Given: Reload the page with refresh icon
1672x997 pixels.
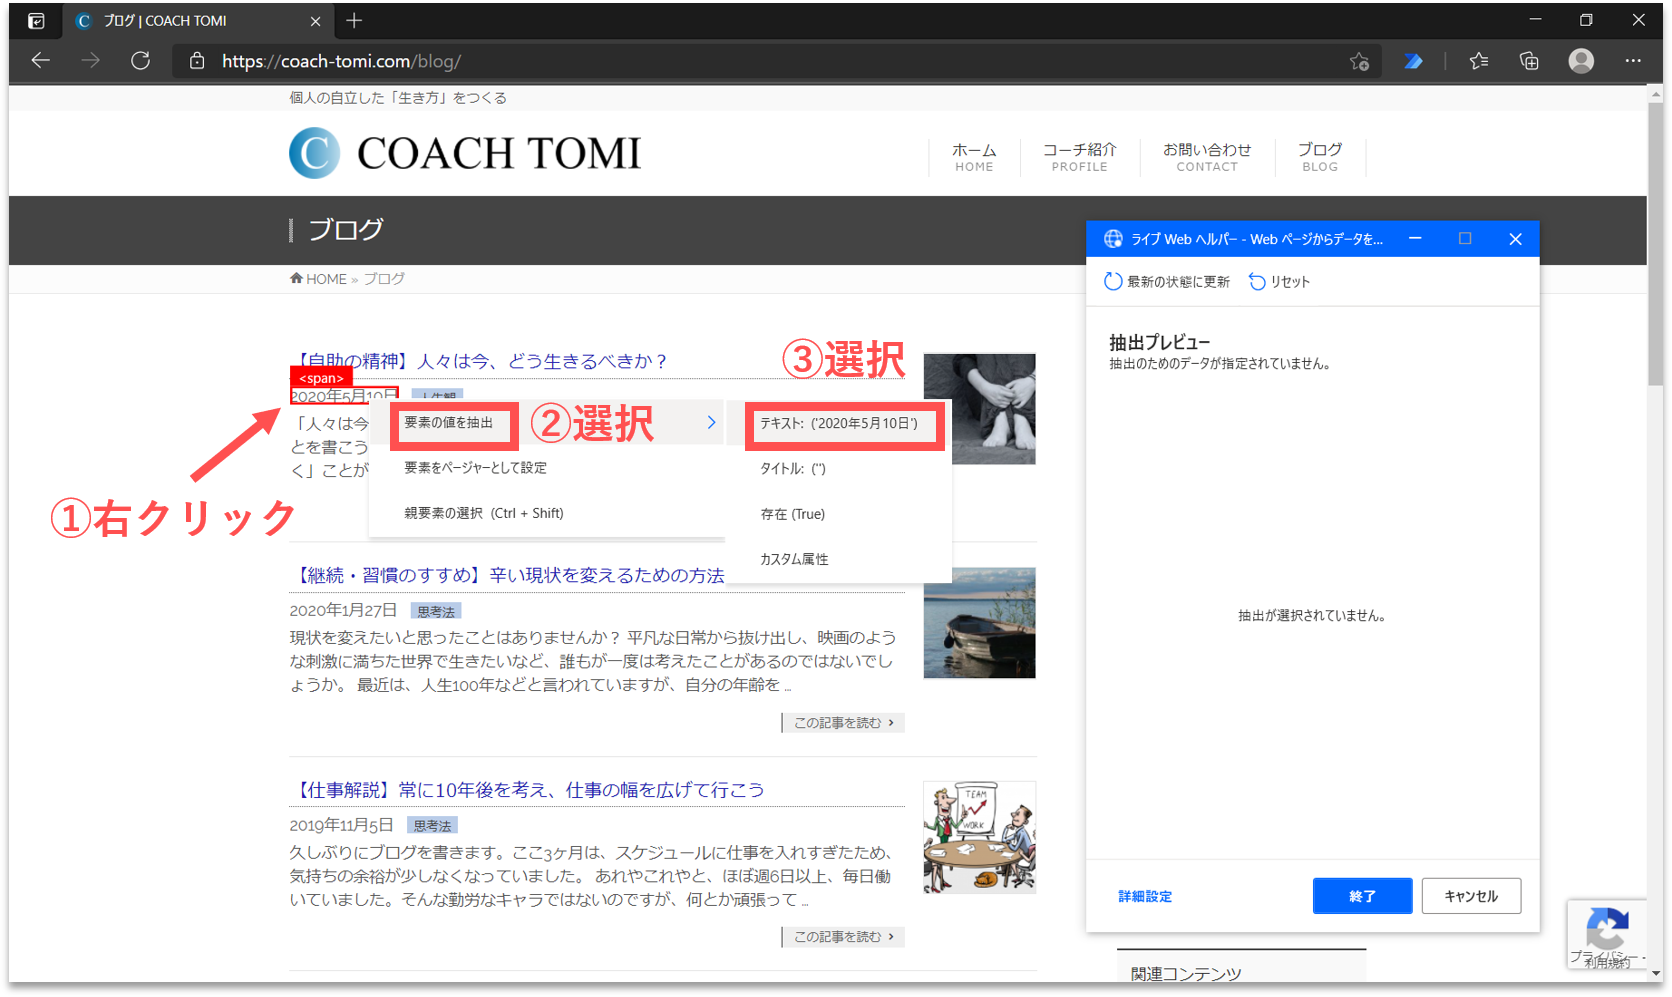Looking at the screenshot, I should tap(141, 61).
